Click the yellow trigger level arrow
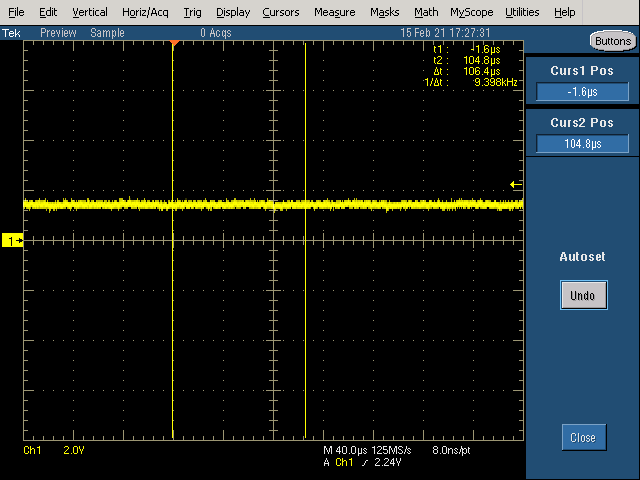This screenshot has width=640, height=480. click(x=516, y=184)
